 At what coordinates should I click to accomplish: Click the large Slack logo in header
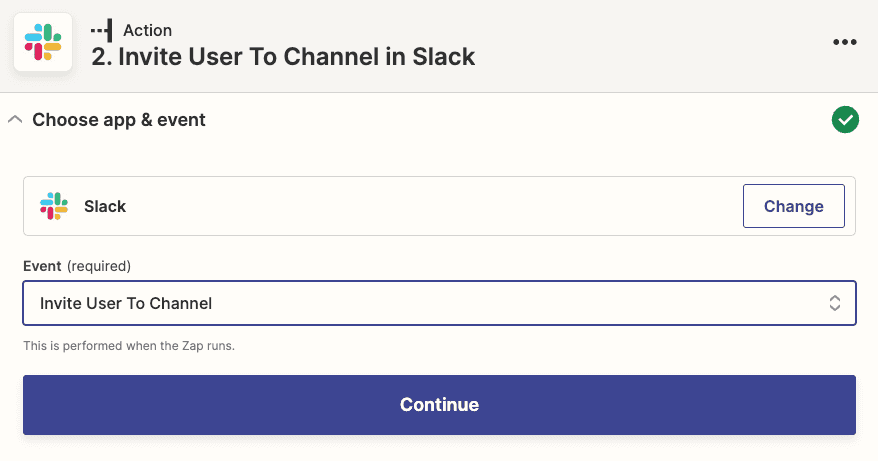pos(43,42)
